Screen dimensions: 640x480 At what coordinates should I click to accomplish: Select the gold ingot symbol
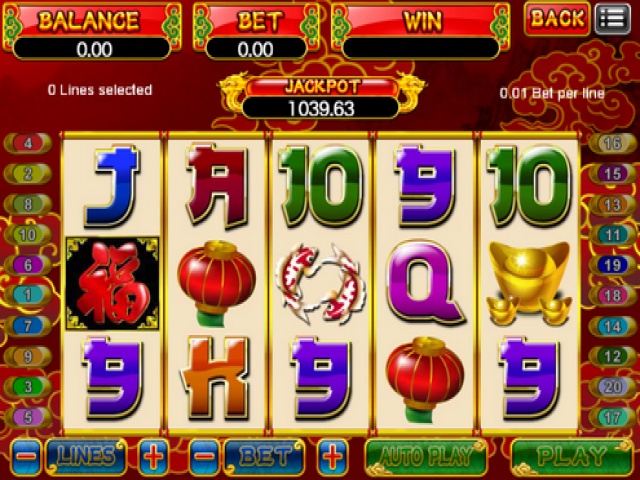click(529, 283)
